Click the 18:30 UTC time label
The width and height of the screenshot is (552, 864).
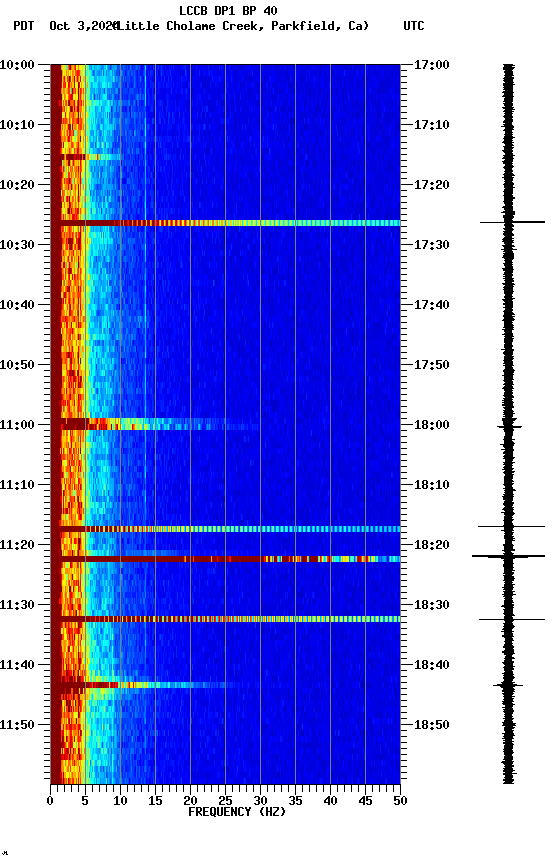[x=432, y=605]
